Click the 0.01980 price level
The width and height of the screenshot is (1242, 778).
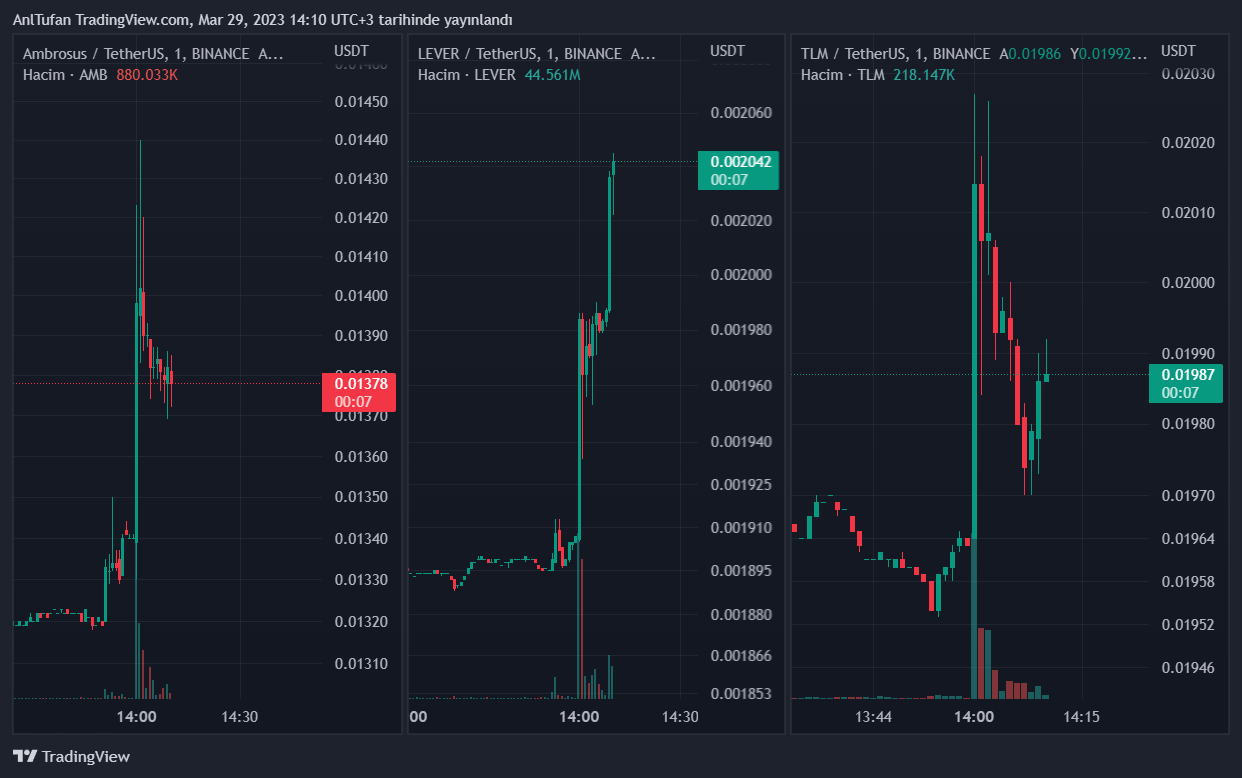[1188, 424]
